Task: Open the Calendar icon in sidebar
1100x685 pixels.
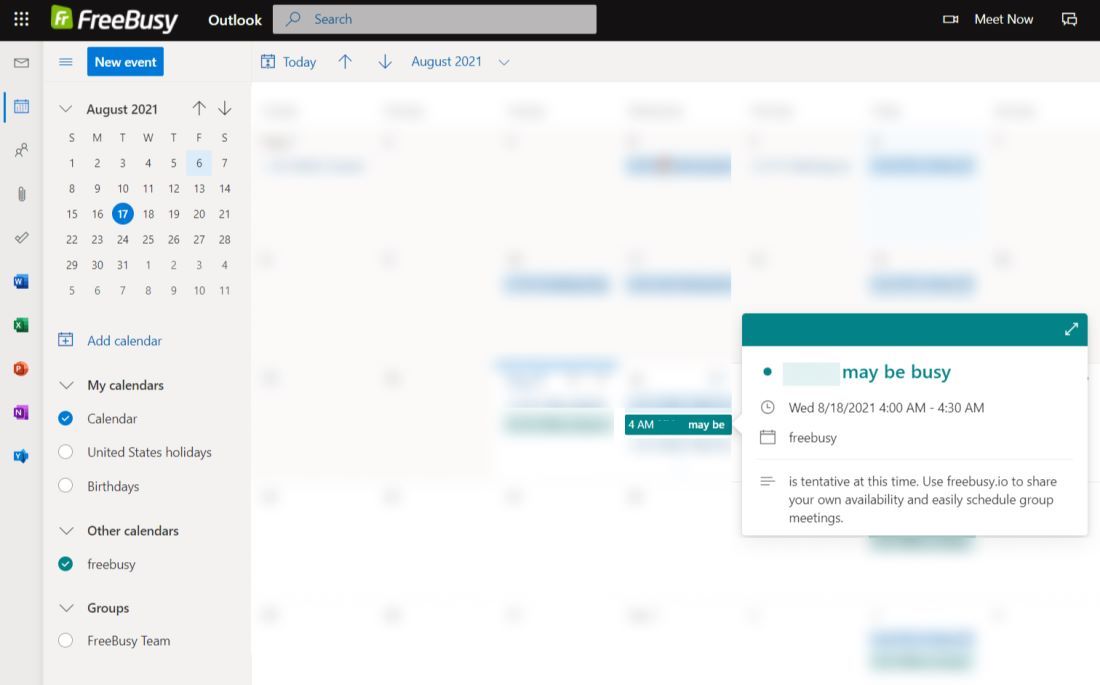Action: (21, 107)
